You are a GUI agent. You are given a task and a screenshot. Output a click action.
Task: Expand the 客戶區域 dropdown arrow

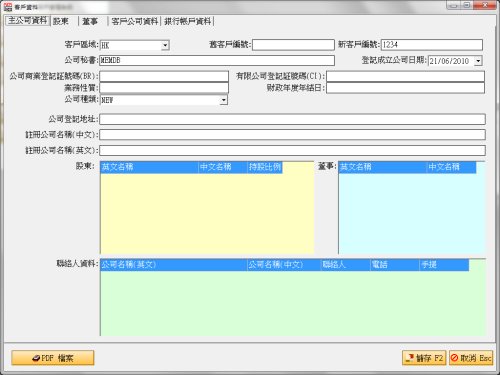coord(165,45)
